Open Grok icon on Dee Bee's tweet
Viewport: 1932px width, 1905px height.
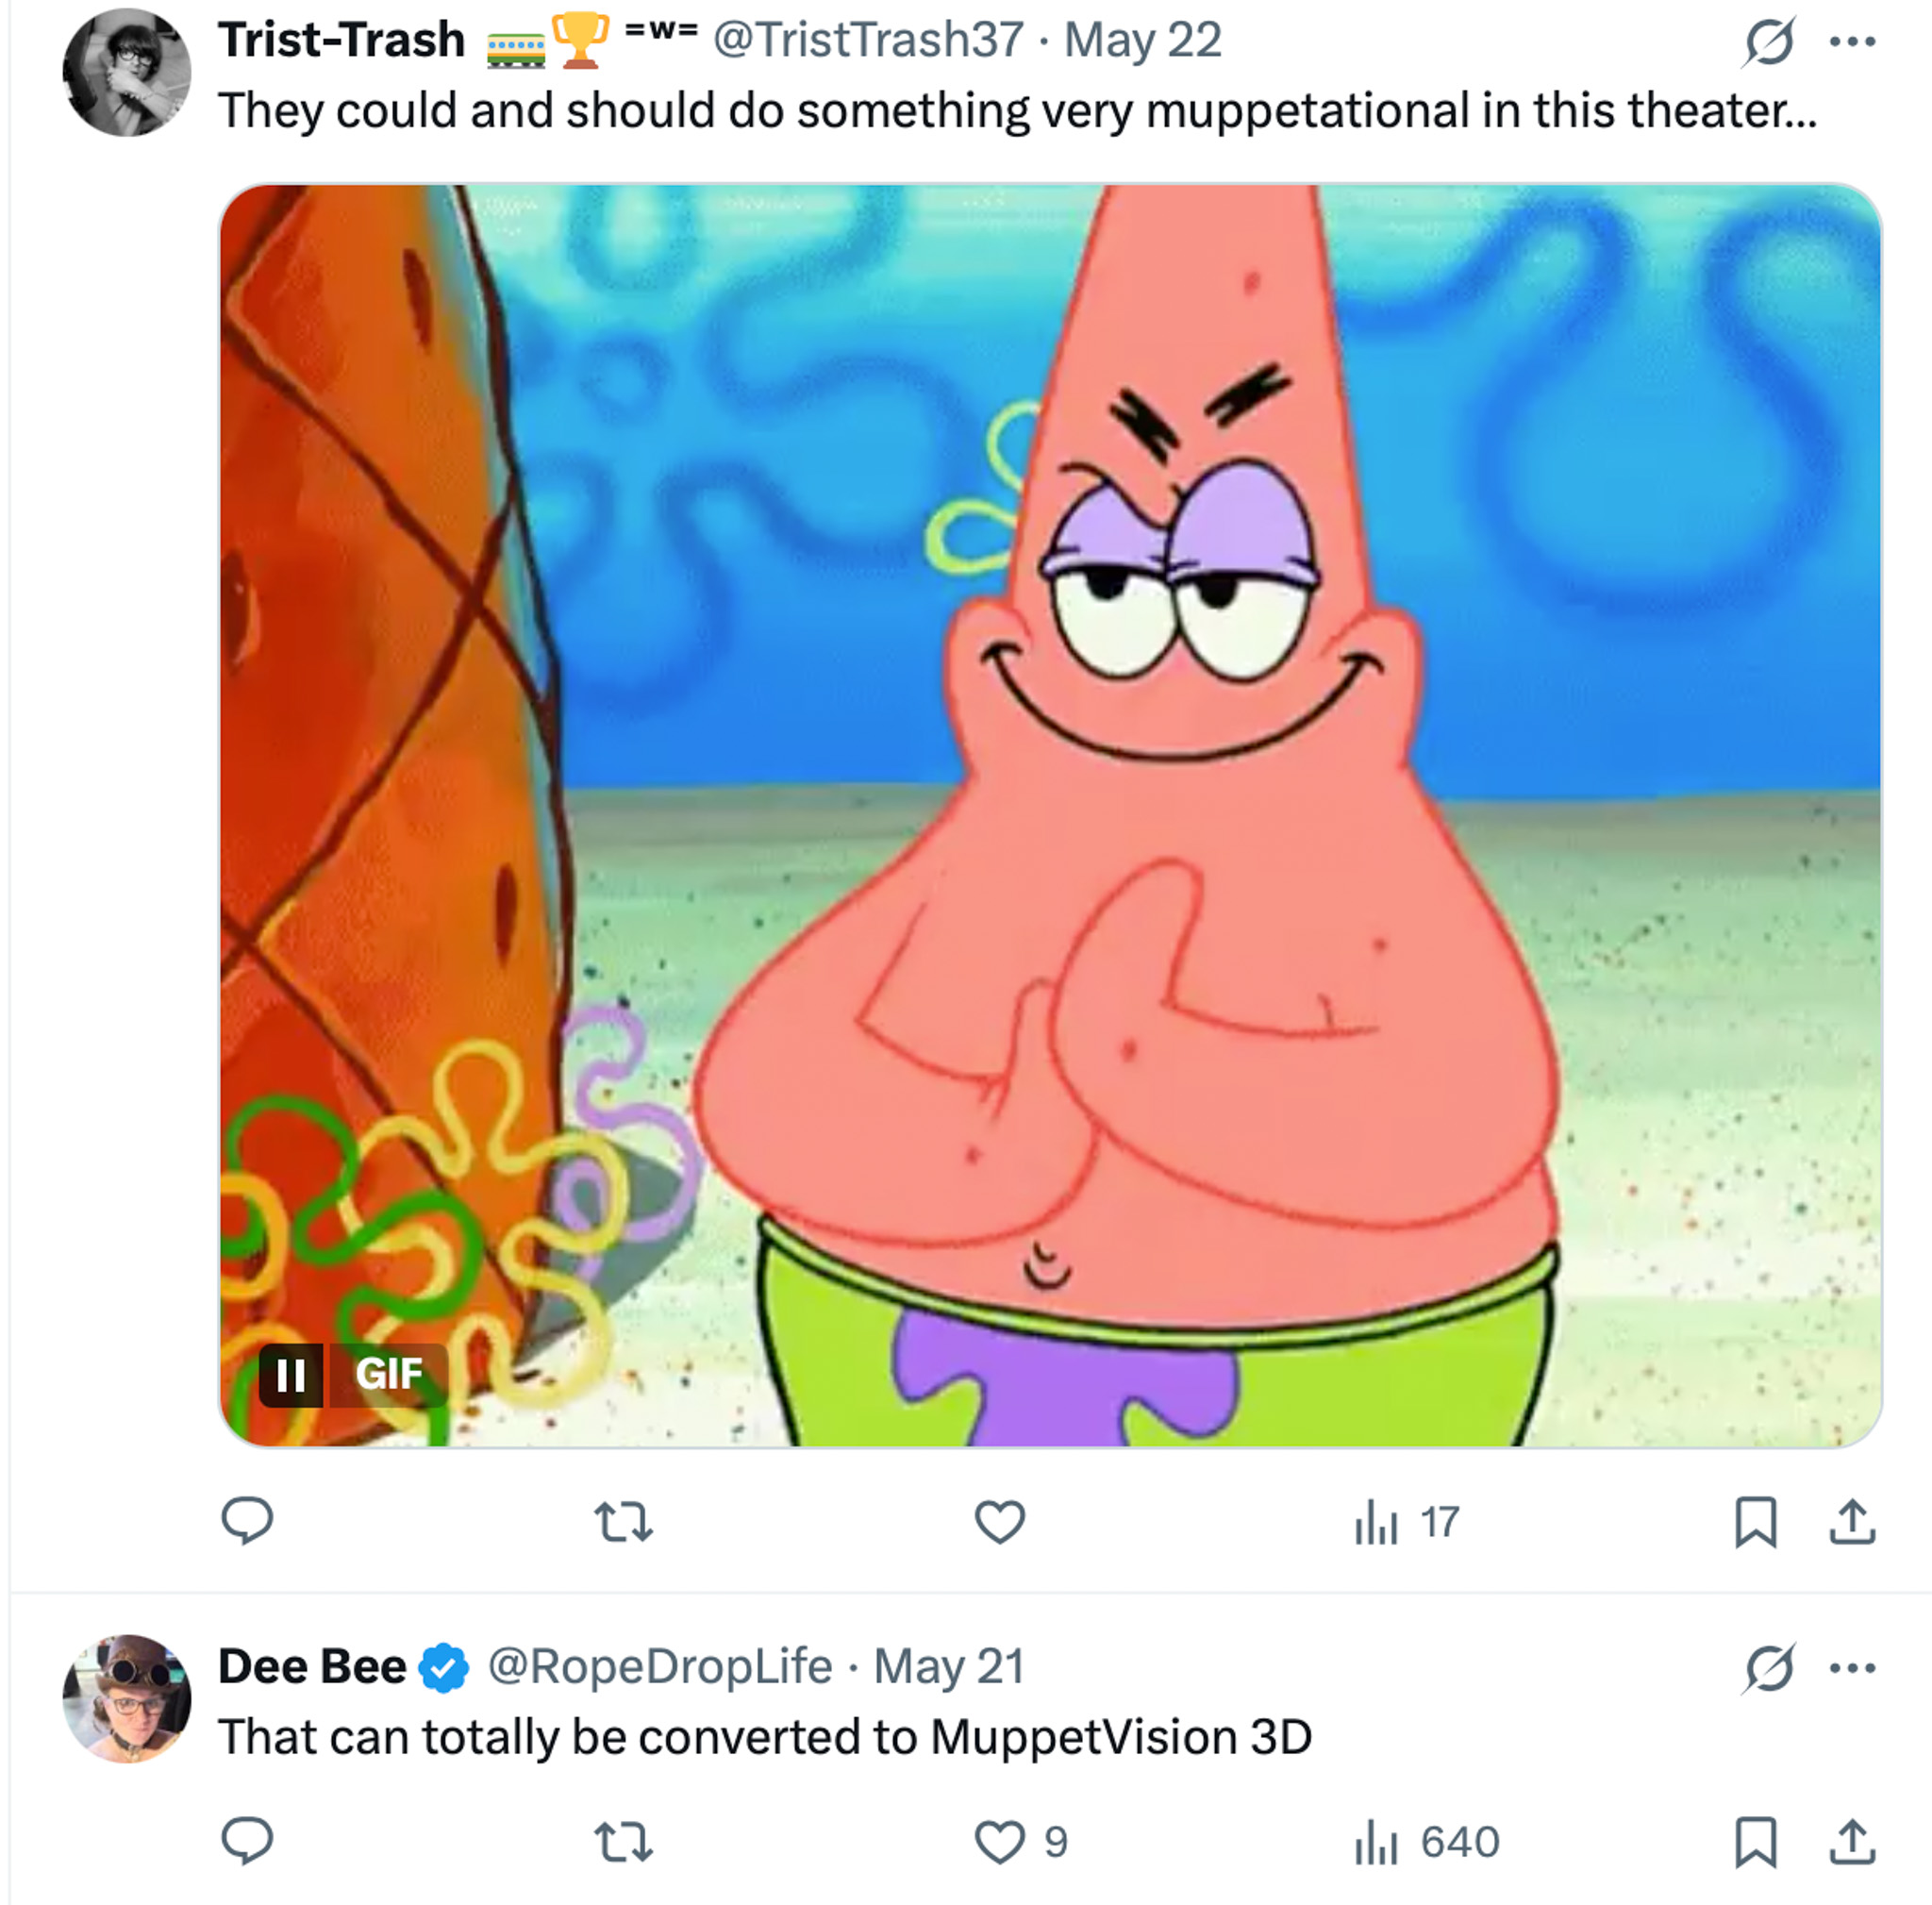click(x=1768, y=1667)
